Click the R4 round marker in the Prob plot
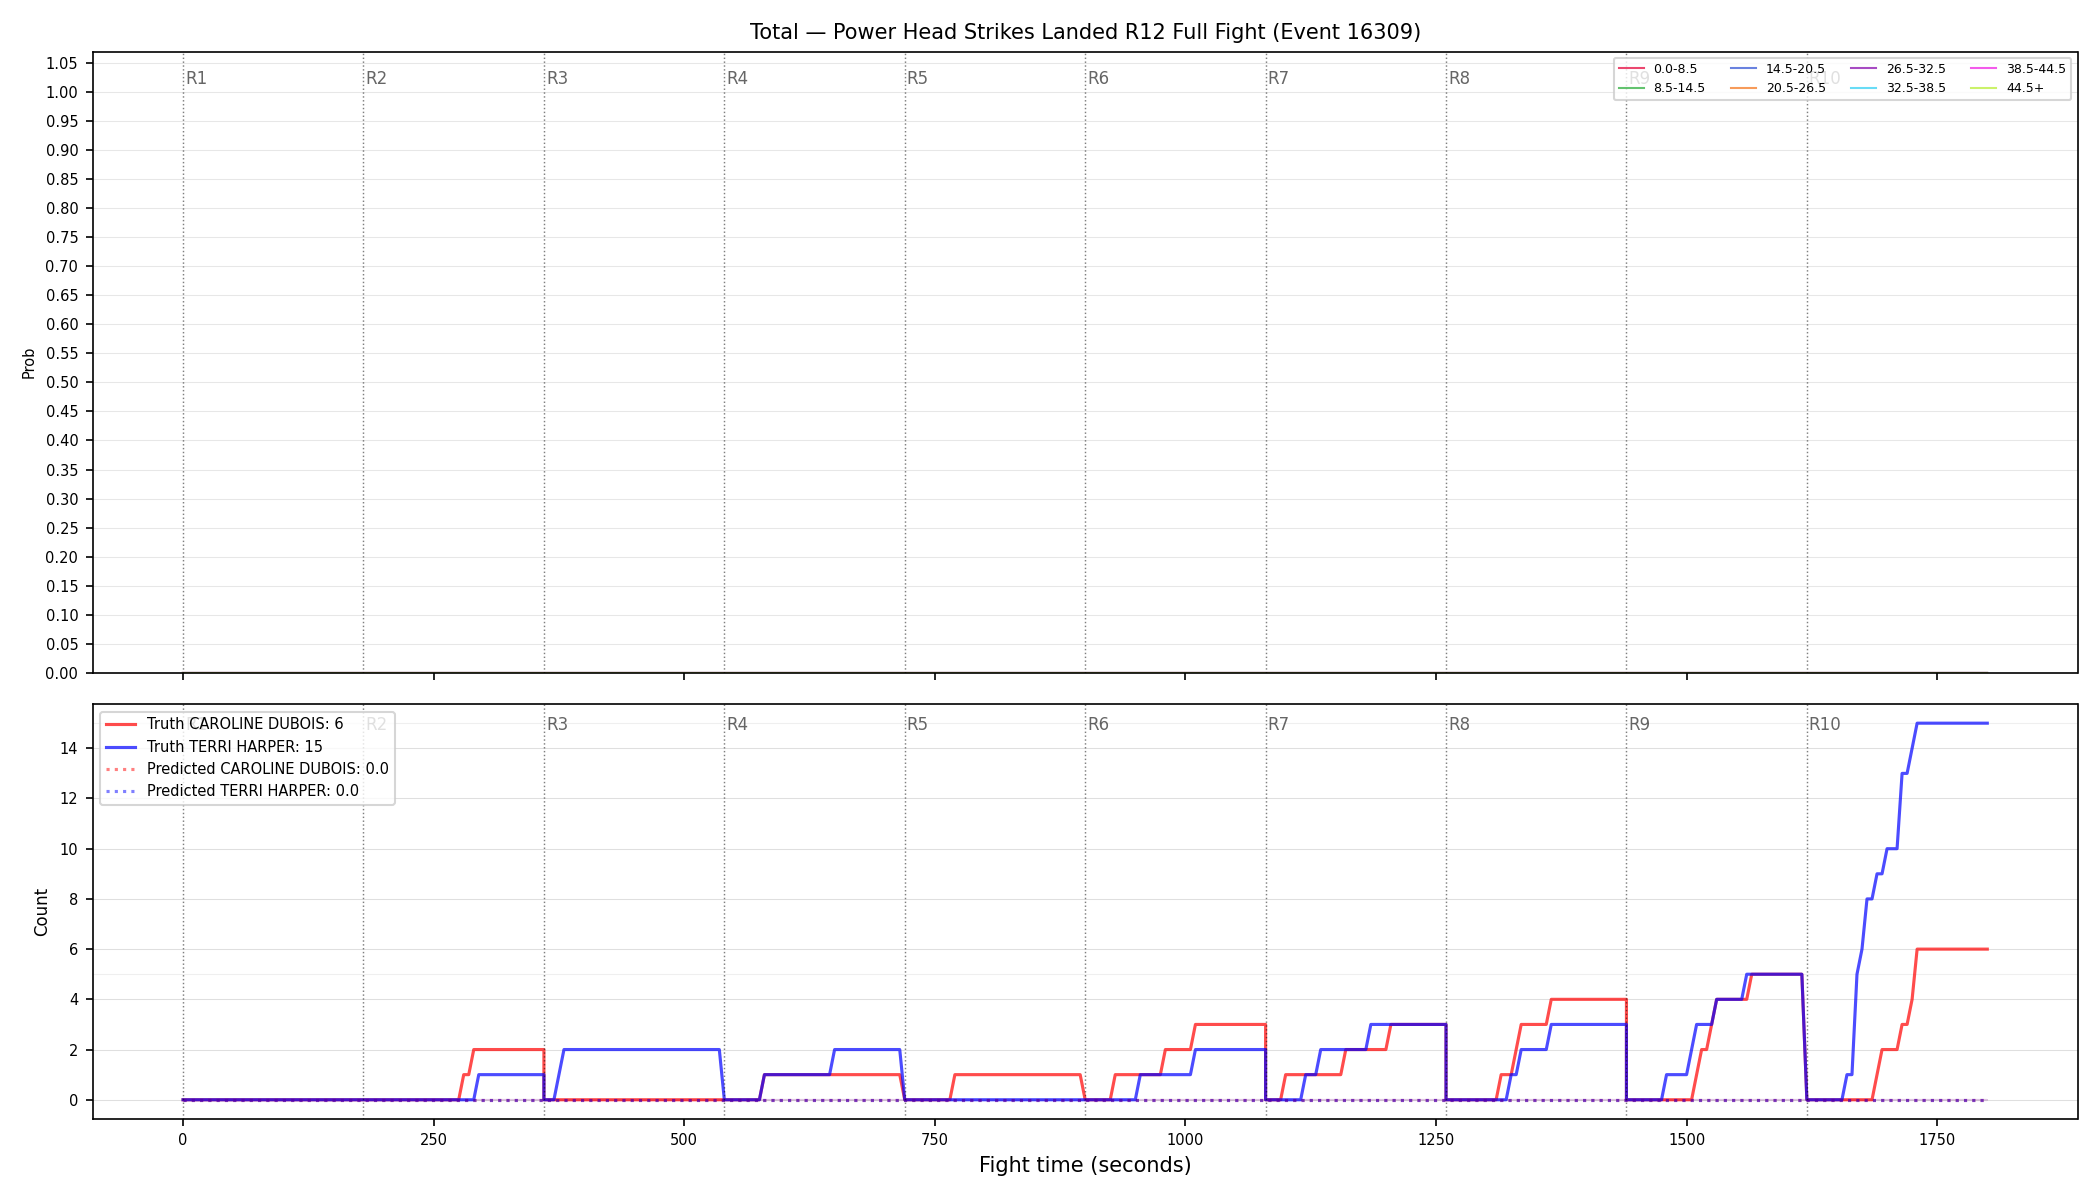2100x1200 pixels. pos(737,78)
